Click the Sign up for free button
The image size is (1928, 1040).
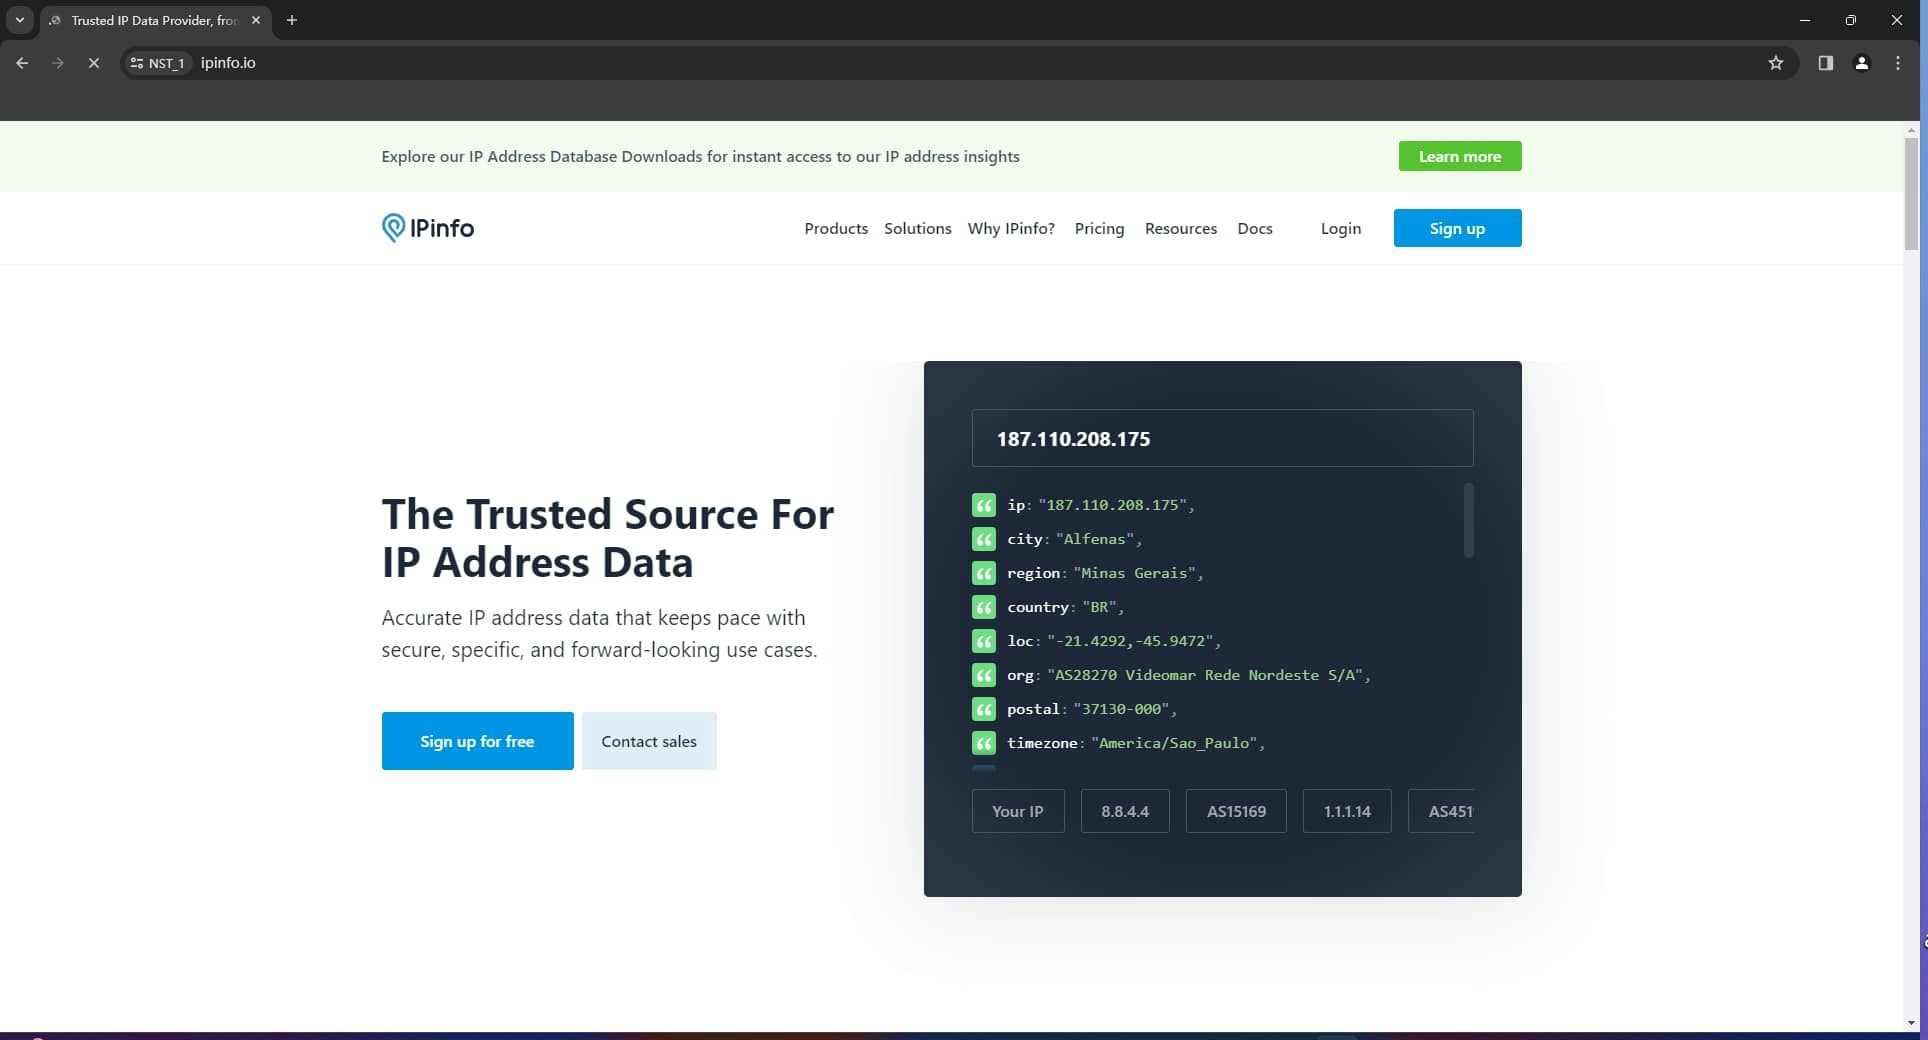(x=477, y=741)
